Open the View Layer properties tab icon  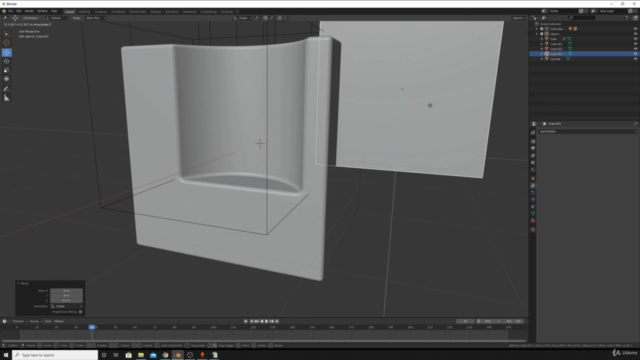[x=533, y=156]
